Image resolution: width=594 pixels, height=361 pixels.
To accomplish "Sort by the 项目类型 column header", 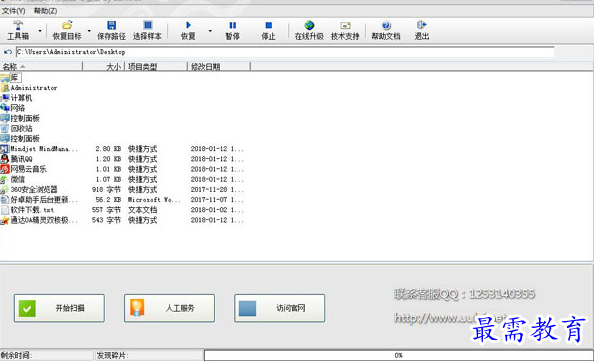I will click(x=156, y=67).
